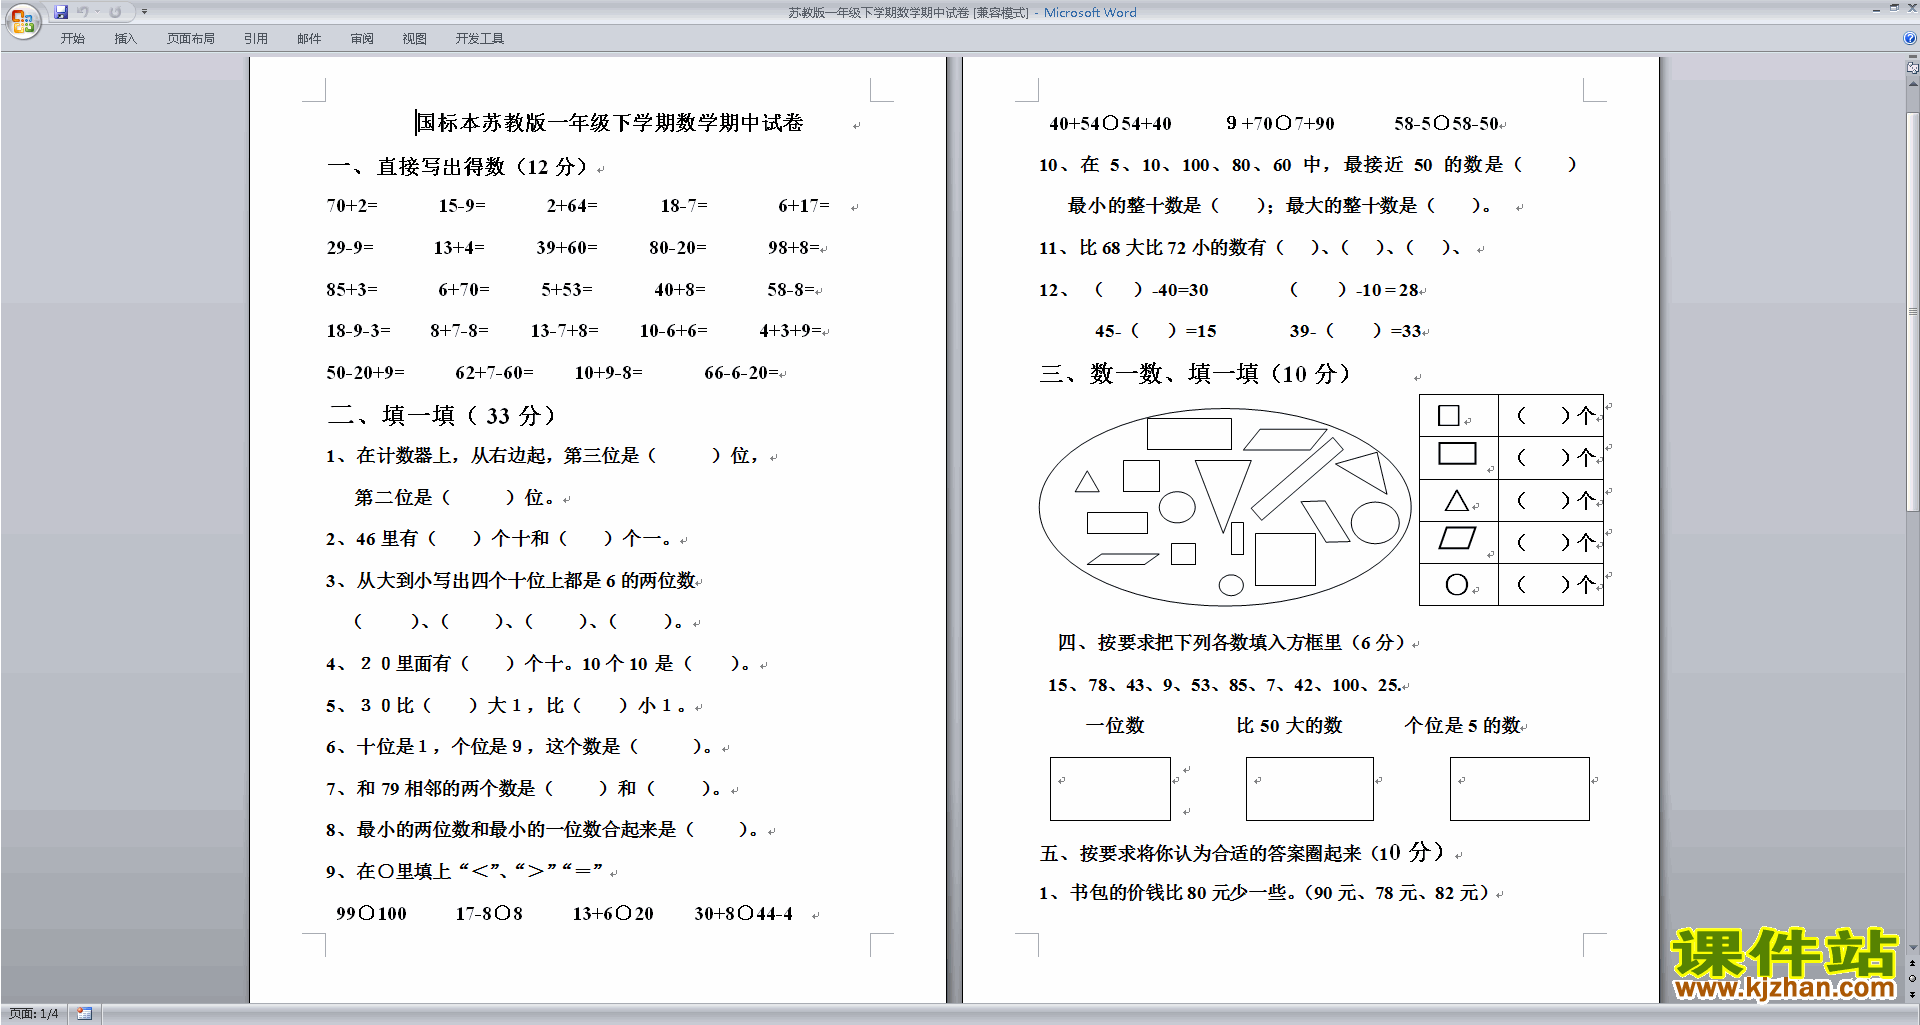This screenshot has width=1920, height=1025.
Task: Click empty box under 个位是 5 的数
Action: click(x=1520, y=789)
